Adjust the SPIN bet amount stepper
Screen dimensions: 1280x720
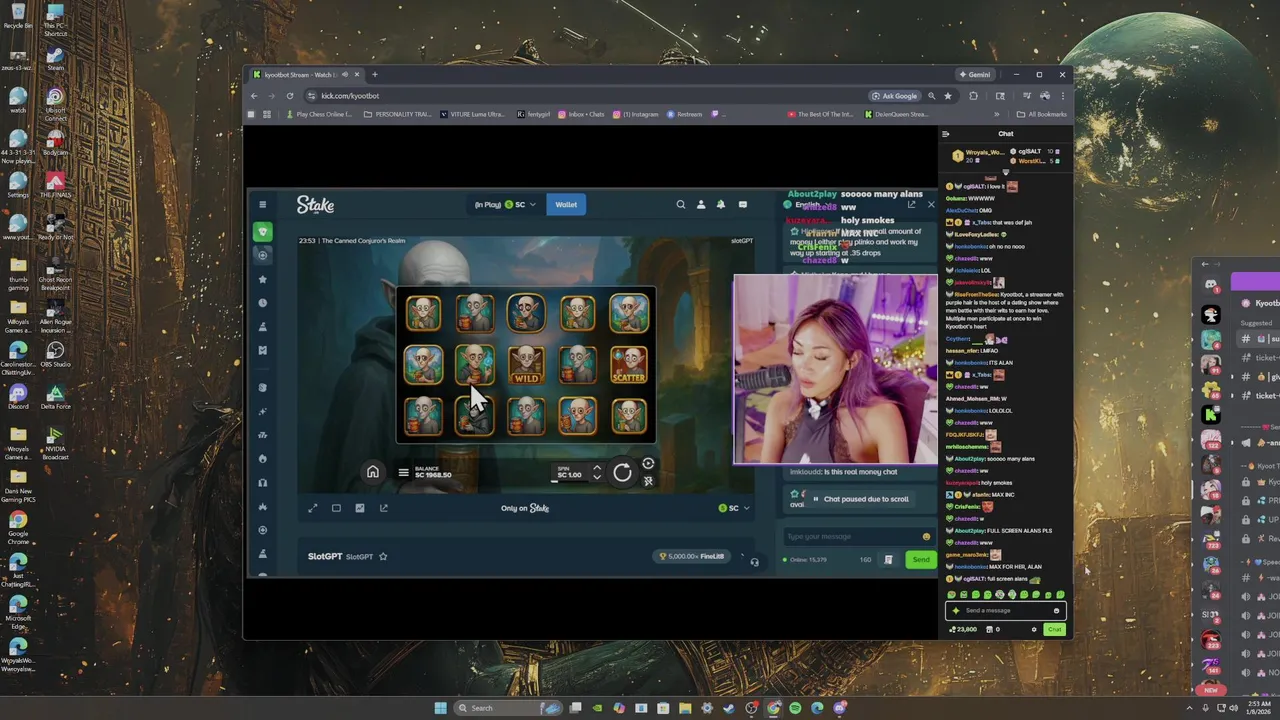tap(597, 473)
